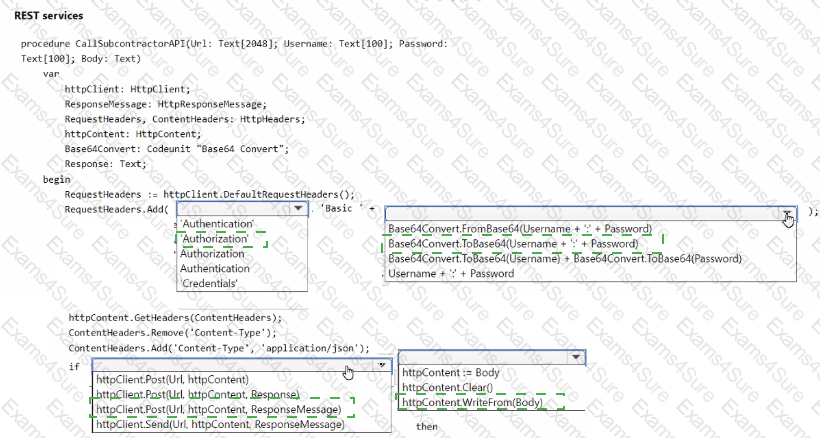The height and width of the screenshot is (438, 820).
Task: Select the httpContent.WriteFrom(Body) option
Action: [458, 402]
